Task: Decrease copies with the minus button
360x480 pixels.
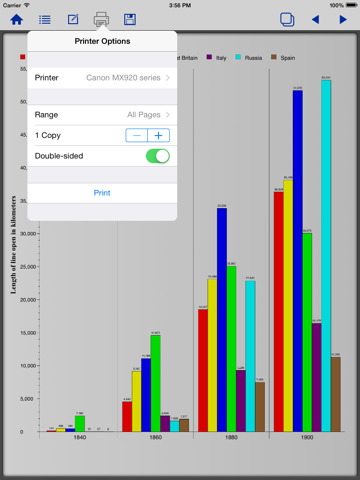Action: [x=137, y=135]
